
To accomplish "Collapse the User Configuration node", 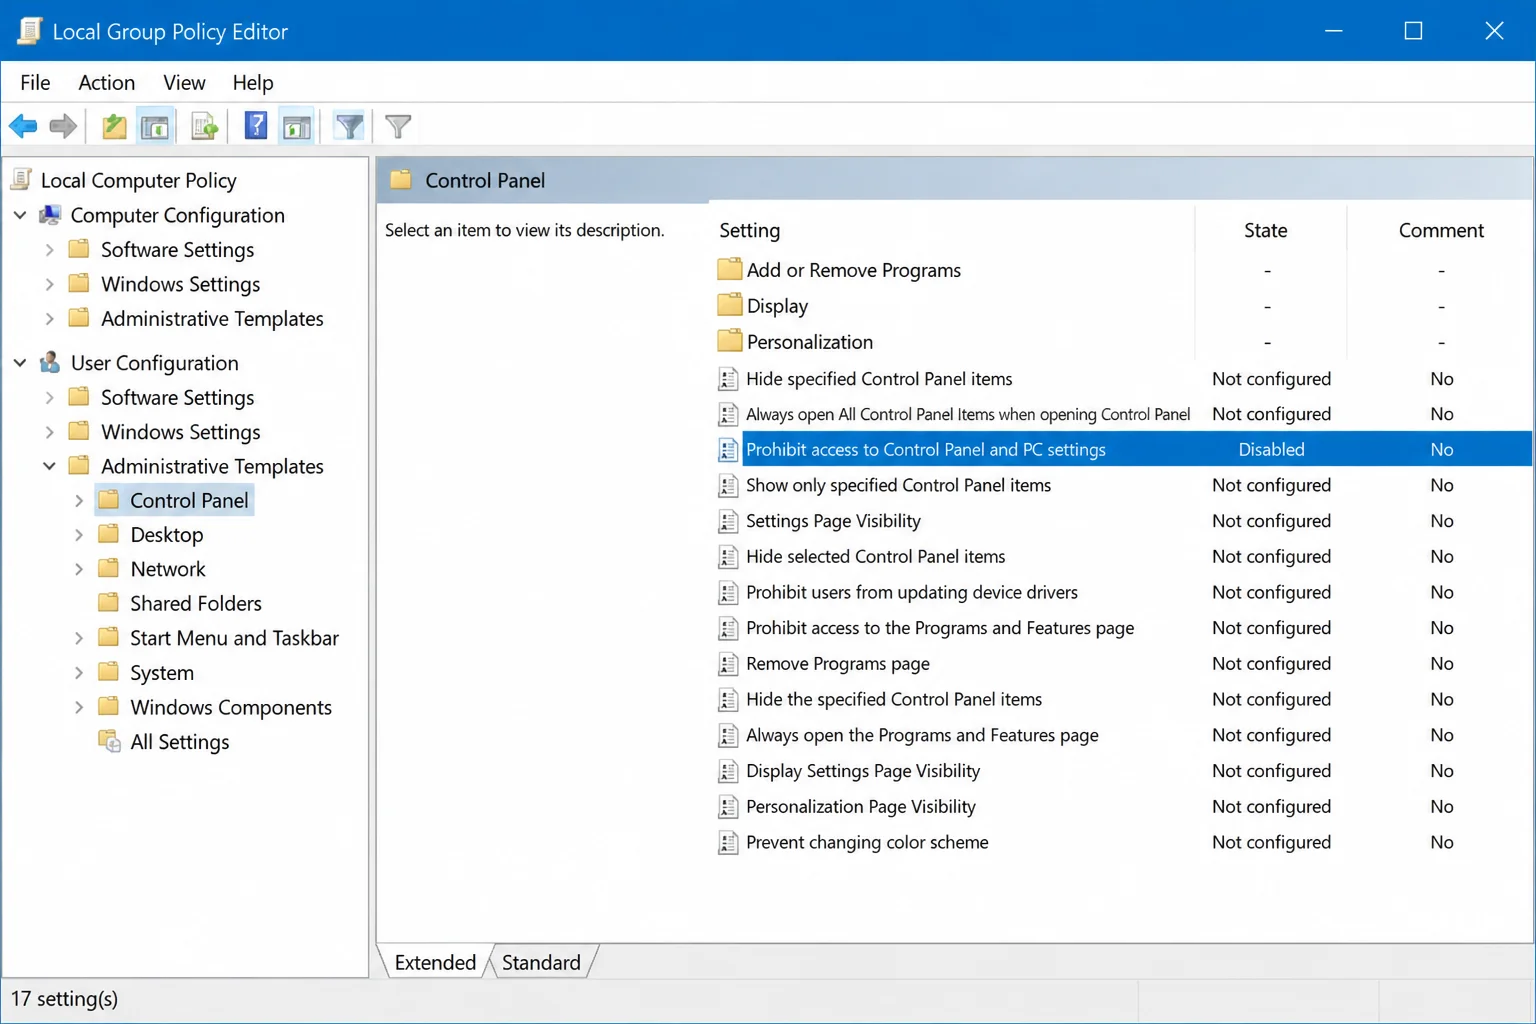I will tap(20, 363).
